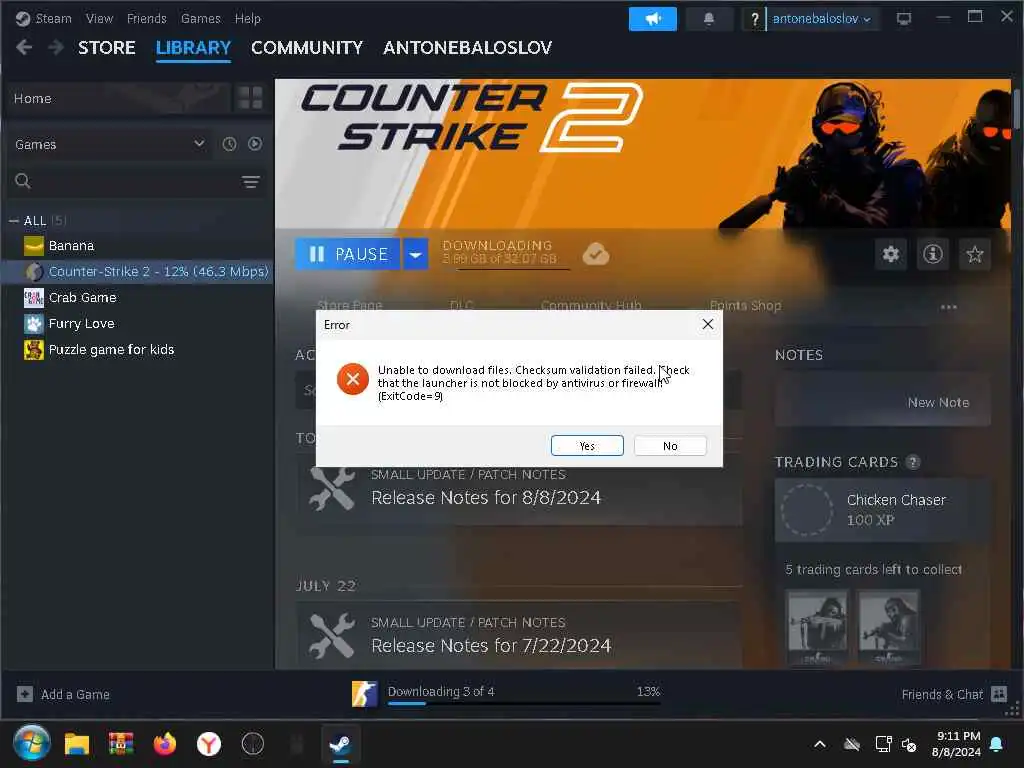Screen dimensions: 1024x768
Task: Add Counter-Strike 2 to favorites star
Action: click(x=974, y=253)
